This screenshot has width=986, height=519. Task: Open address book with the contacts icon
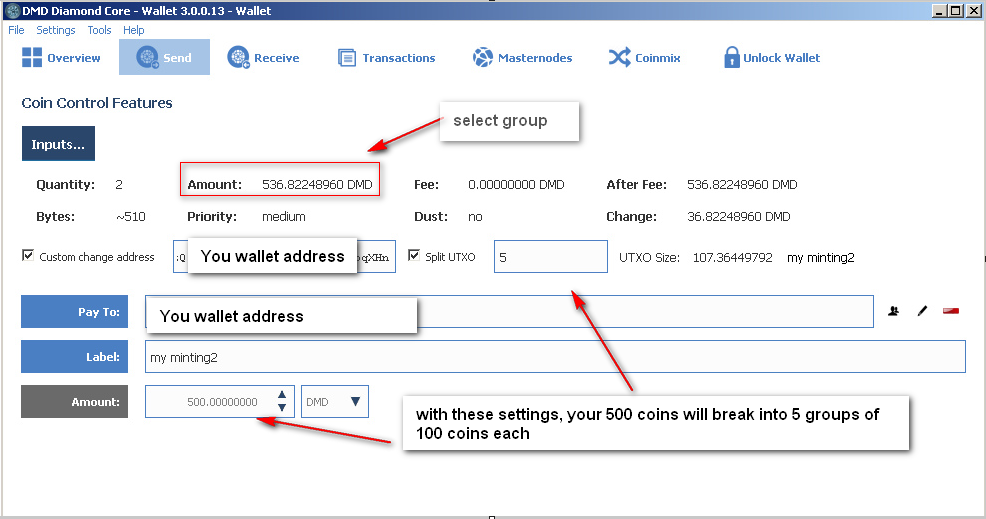point(894,311)
